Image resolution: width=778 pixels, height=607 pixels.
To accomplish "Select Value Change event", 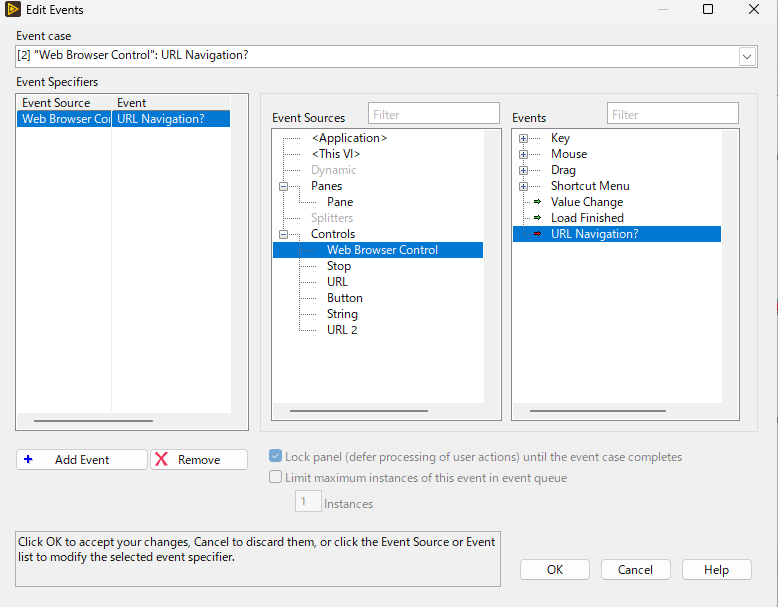I will pos(587,202).
